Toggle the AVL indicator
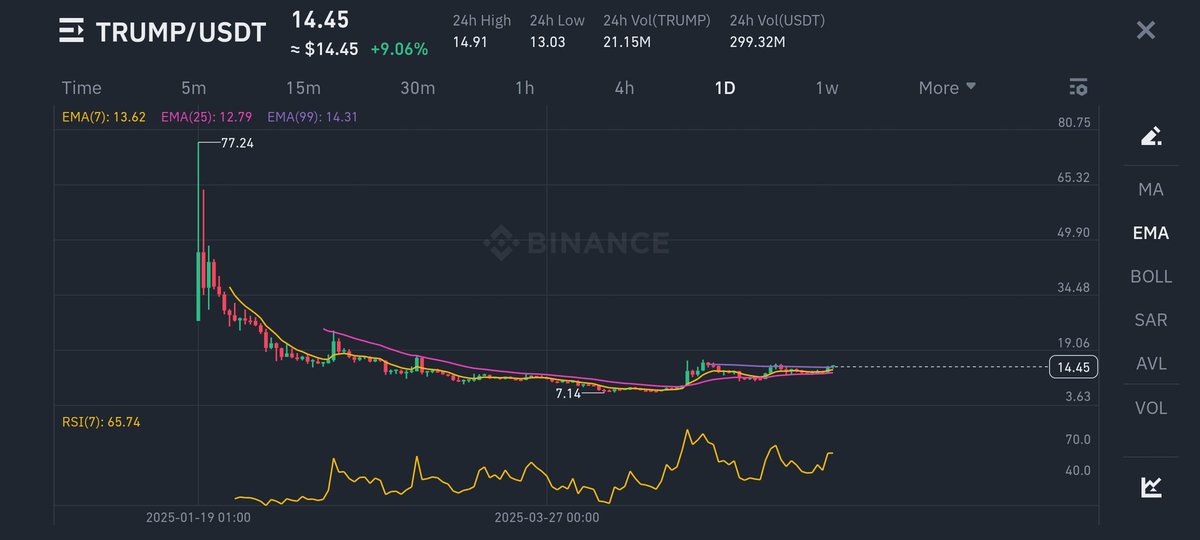1200x540 pixels. (x=1151, y=364)
